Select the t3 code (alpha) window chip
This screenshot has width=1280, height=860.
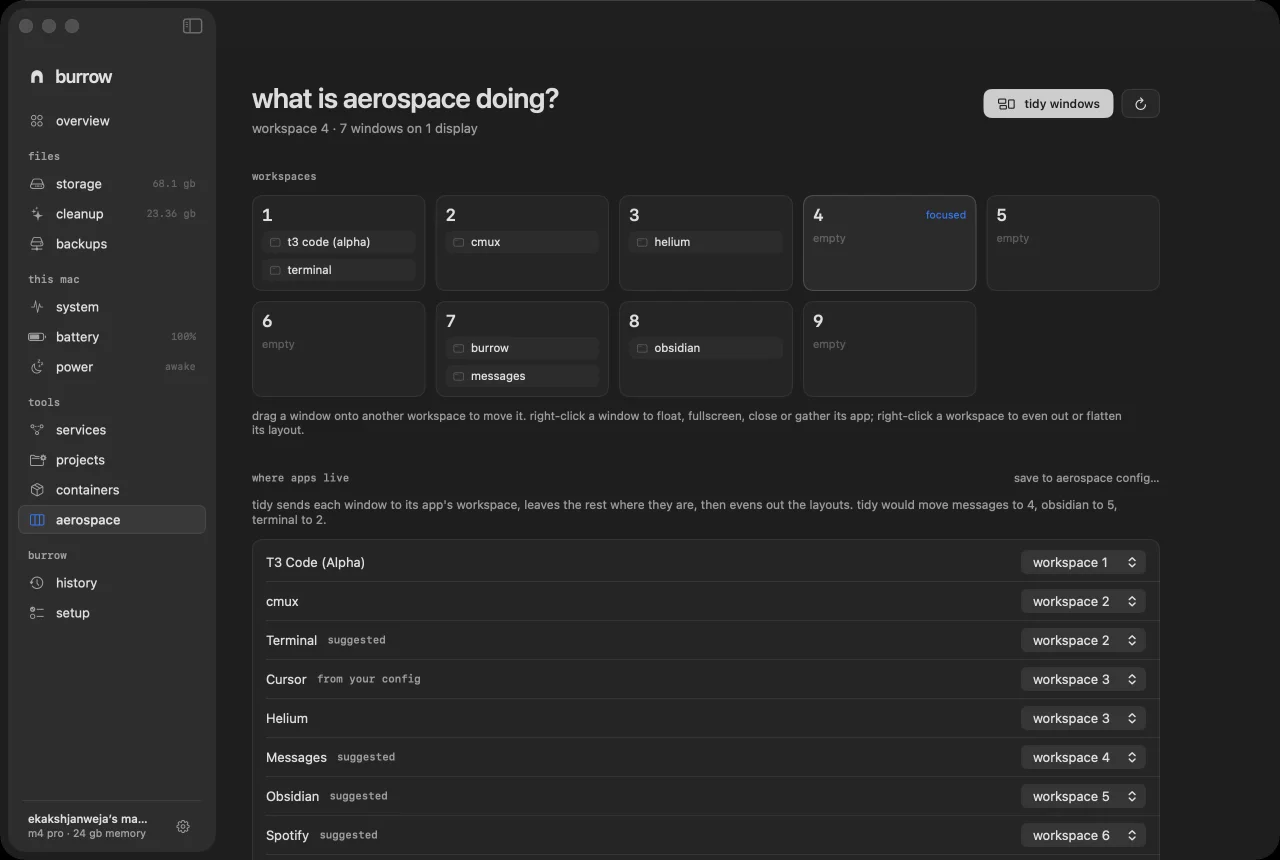click(x=339, y=242)
